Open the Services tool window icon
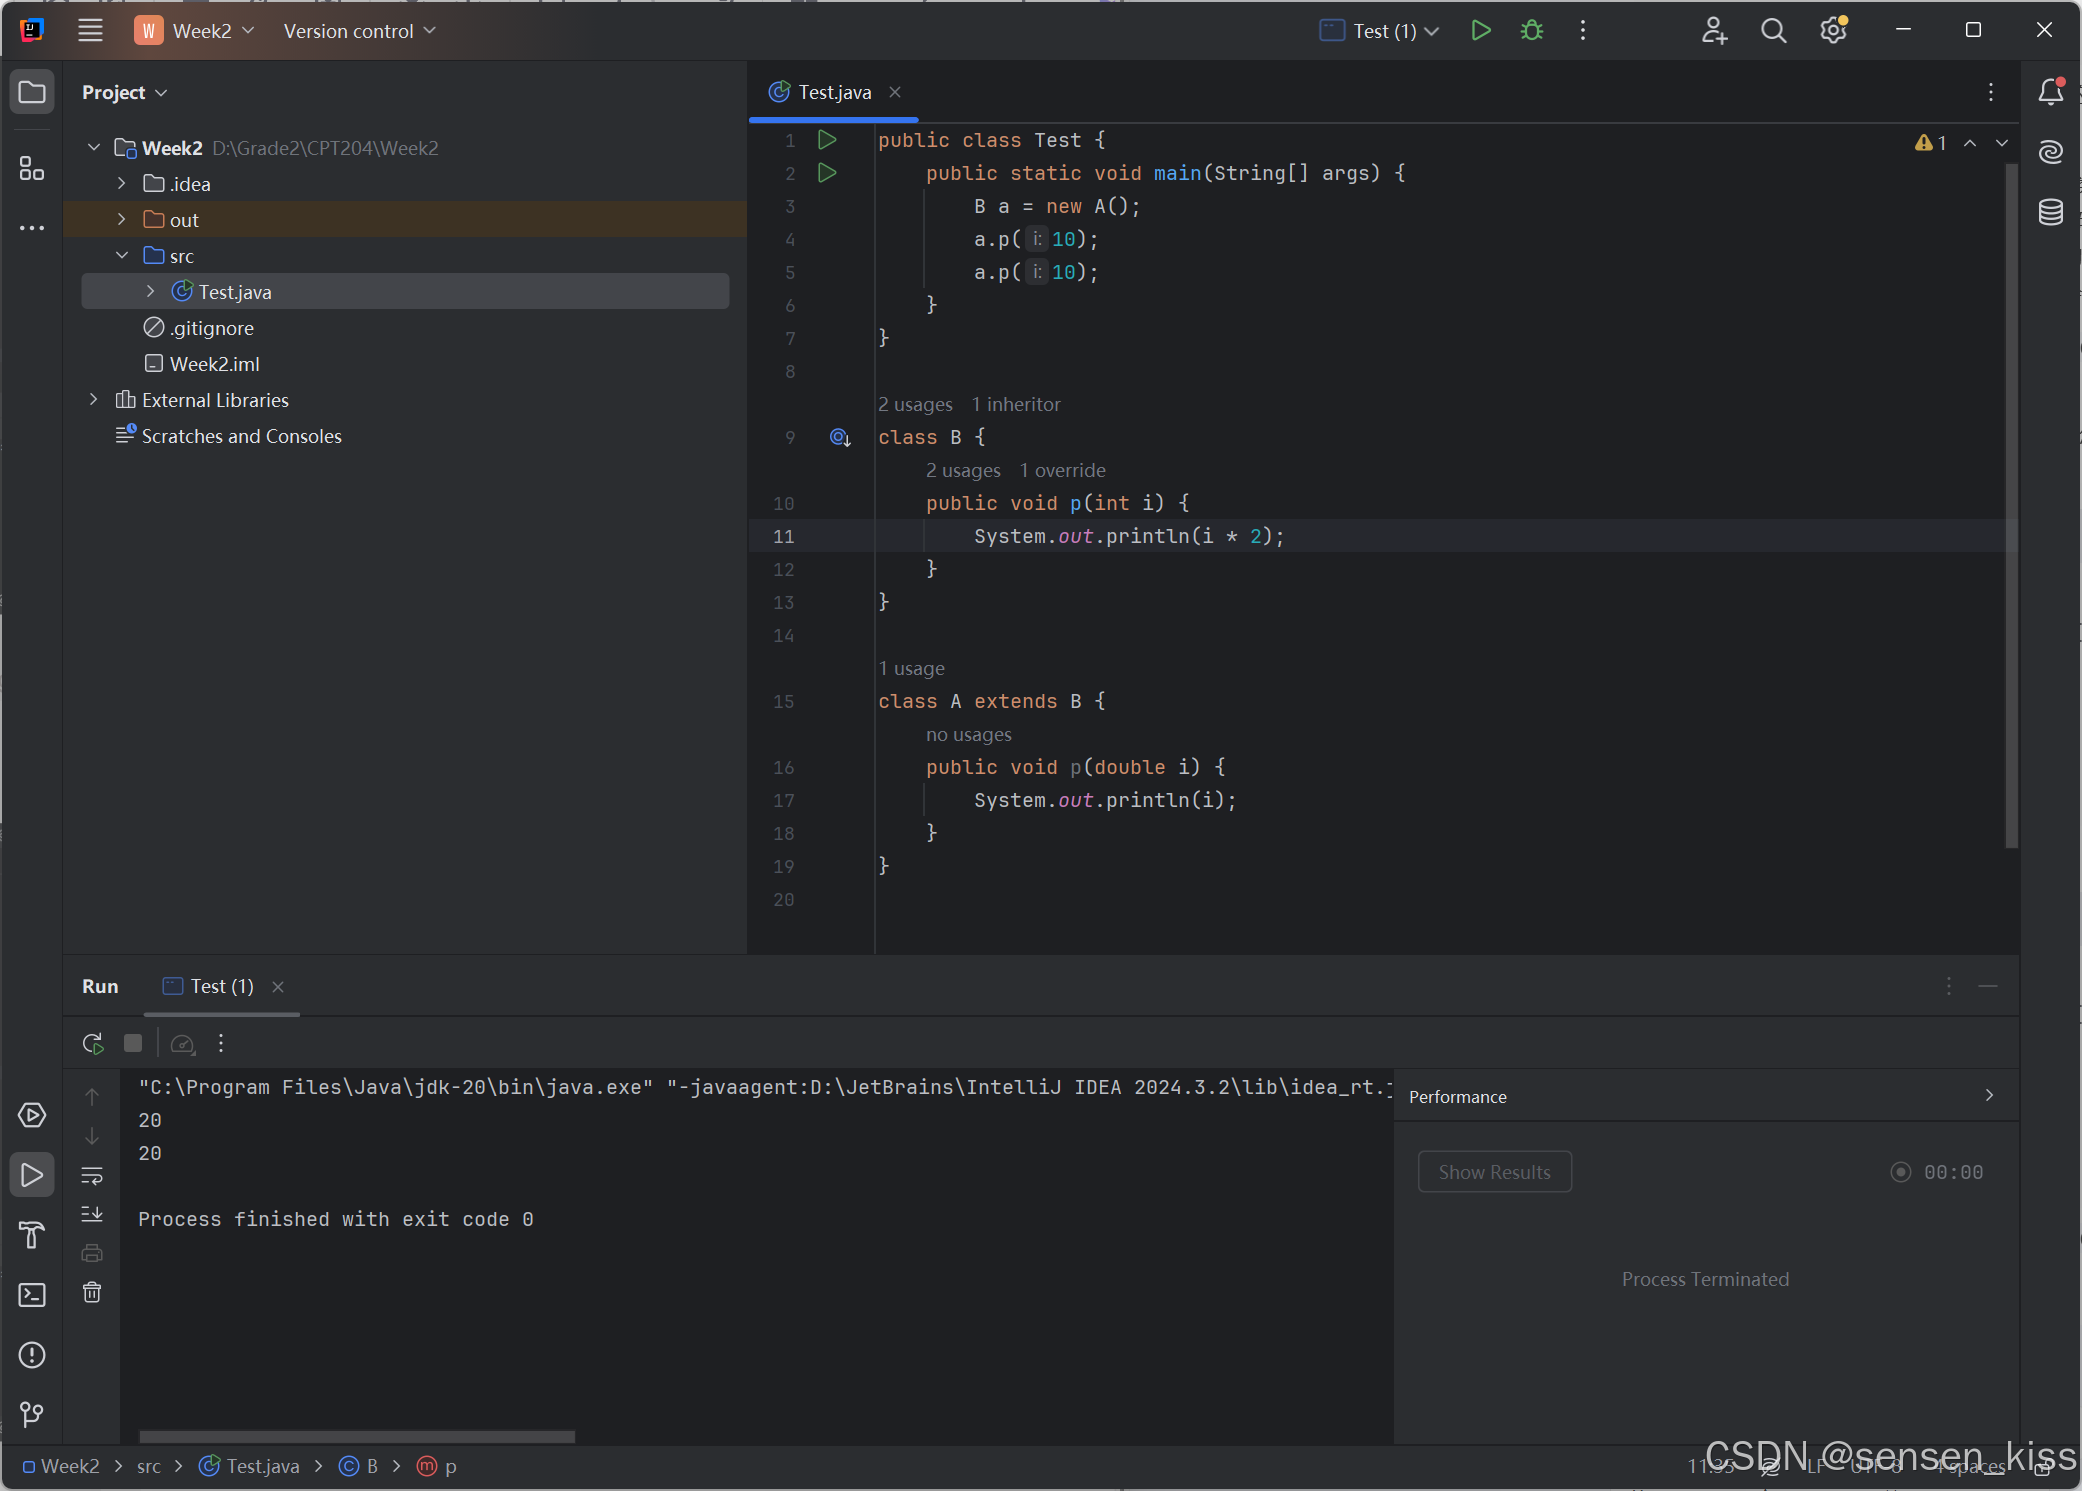The width and height of the screenshot is (2082, 1491). point(32,1114)
